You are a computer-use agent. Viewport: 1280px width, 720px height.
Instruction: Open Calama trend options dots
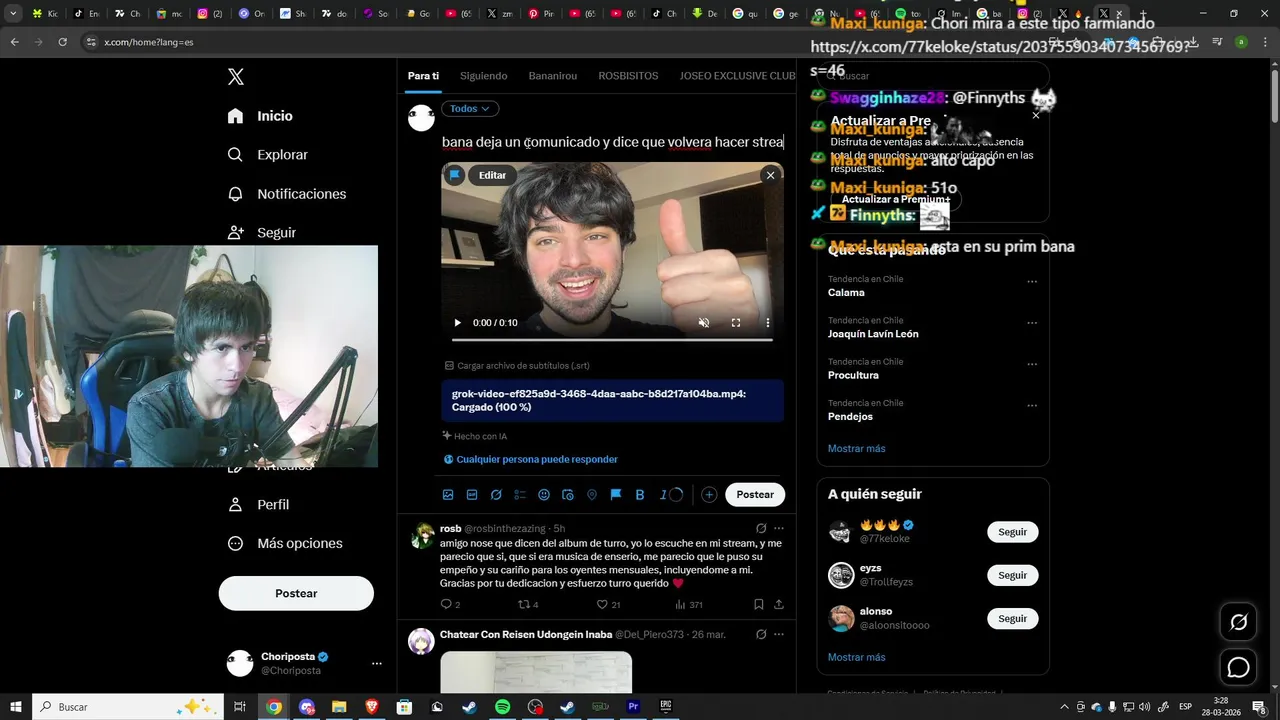click(x=1032, y=282)
